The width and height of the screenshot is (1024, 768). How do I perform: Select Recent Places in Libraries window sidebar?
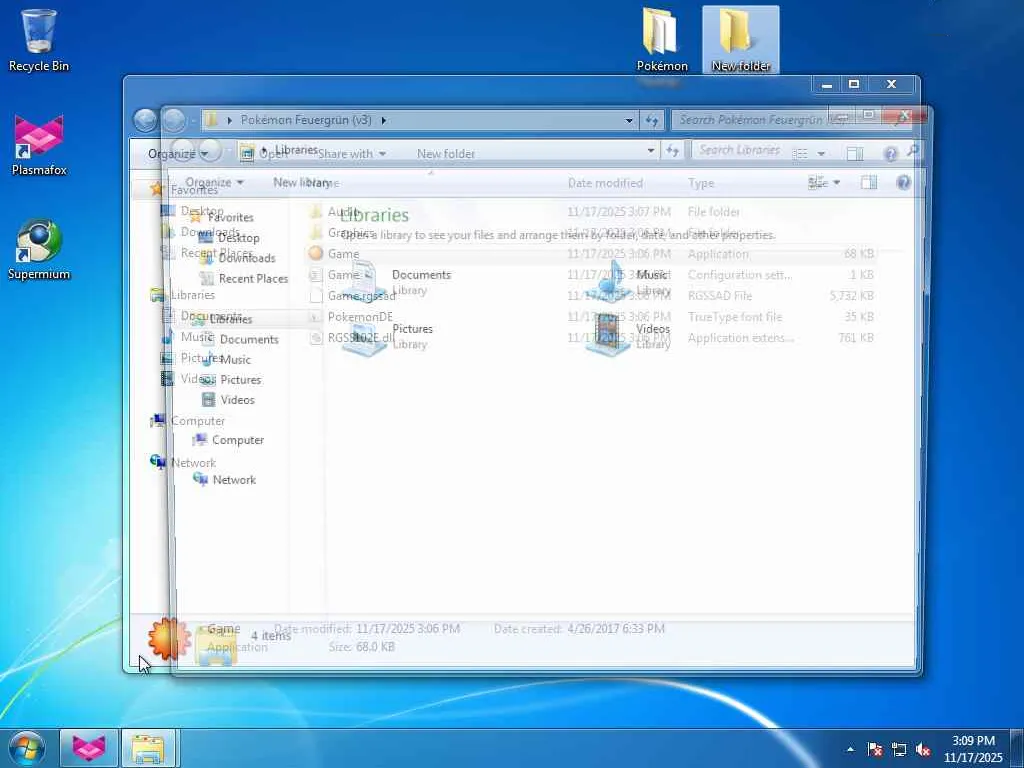pyautogui.click(x=244, y=279)
